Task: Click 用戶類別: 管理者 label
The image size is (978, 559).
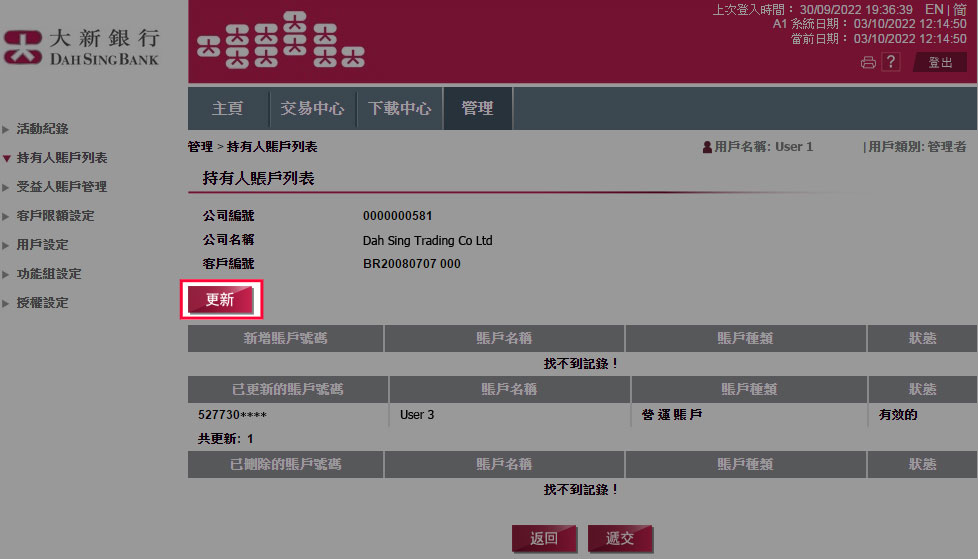Action: (x=917, y=147)
